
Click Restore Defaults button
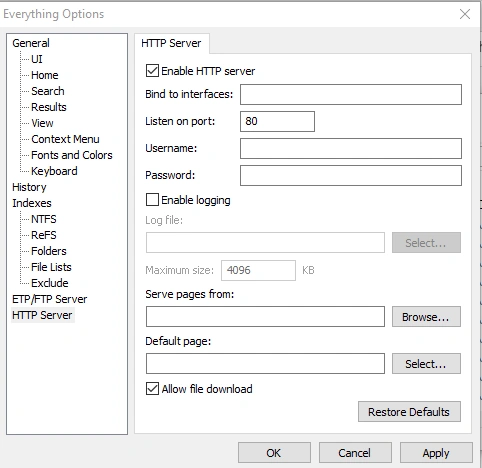(409, 412)
